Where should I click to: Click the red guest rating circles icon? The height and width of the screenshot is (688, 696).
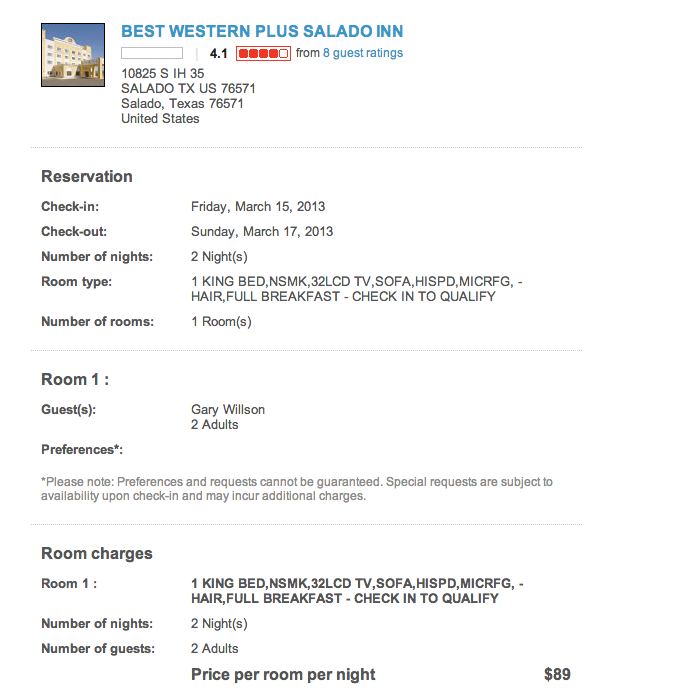coord(263,53)
